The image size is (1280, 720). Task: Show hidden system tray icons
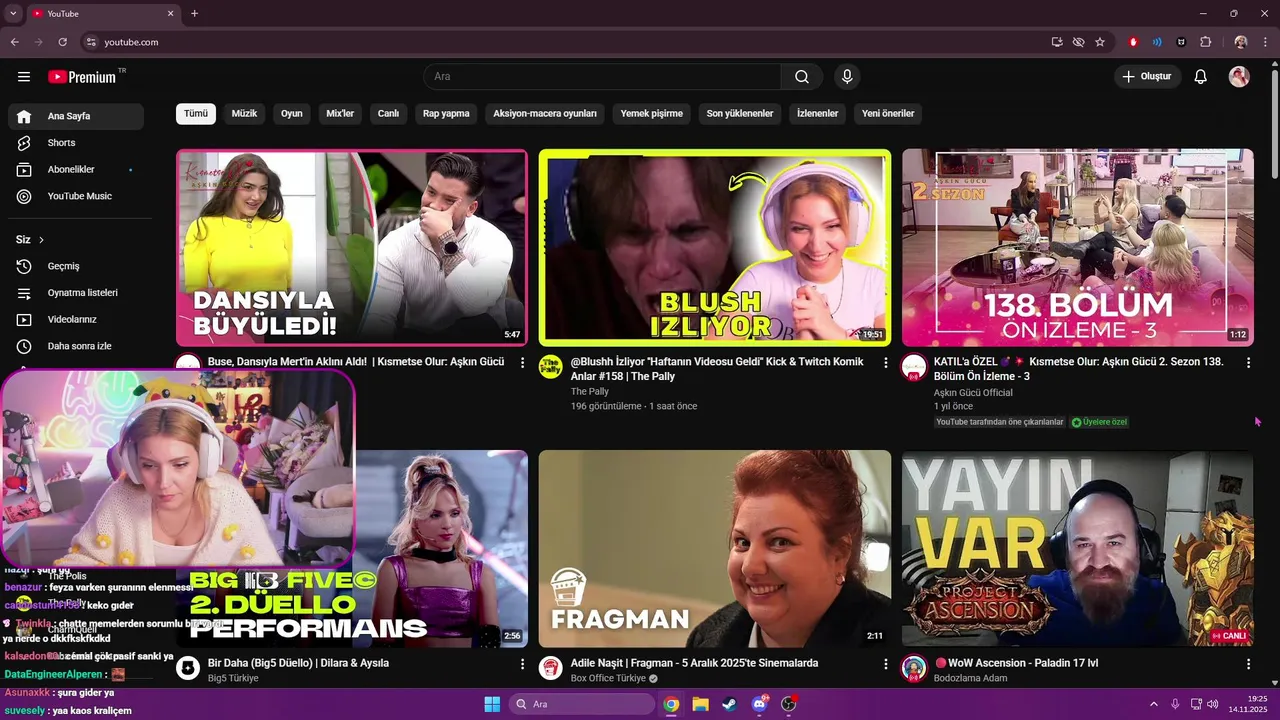coord(1154,704)
